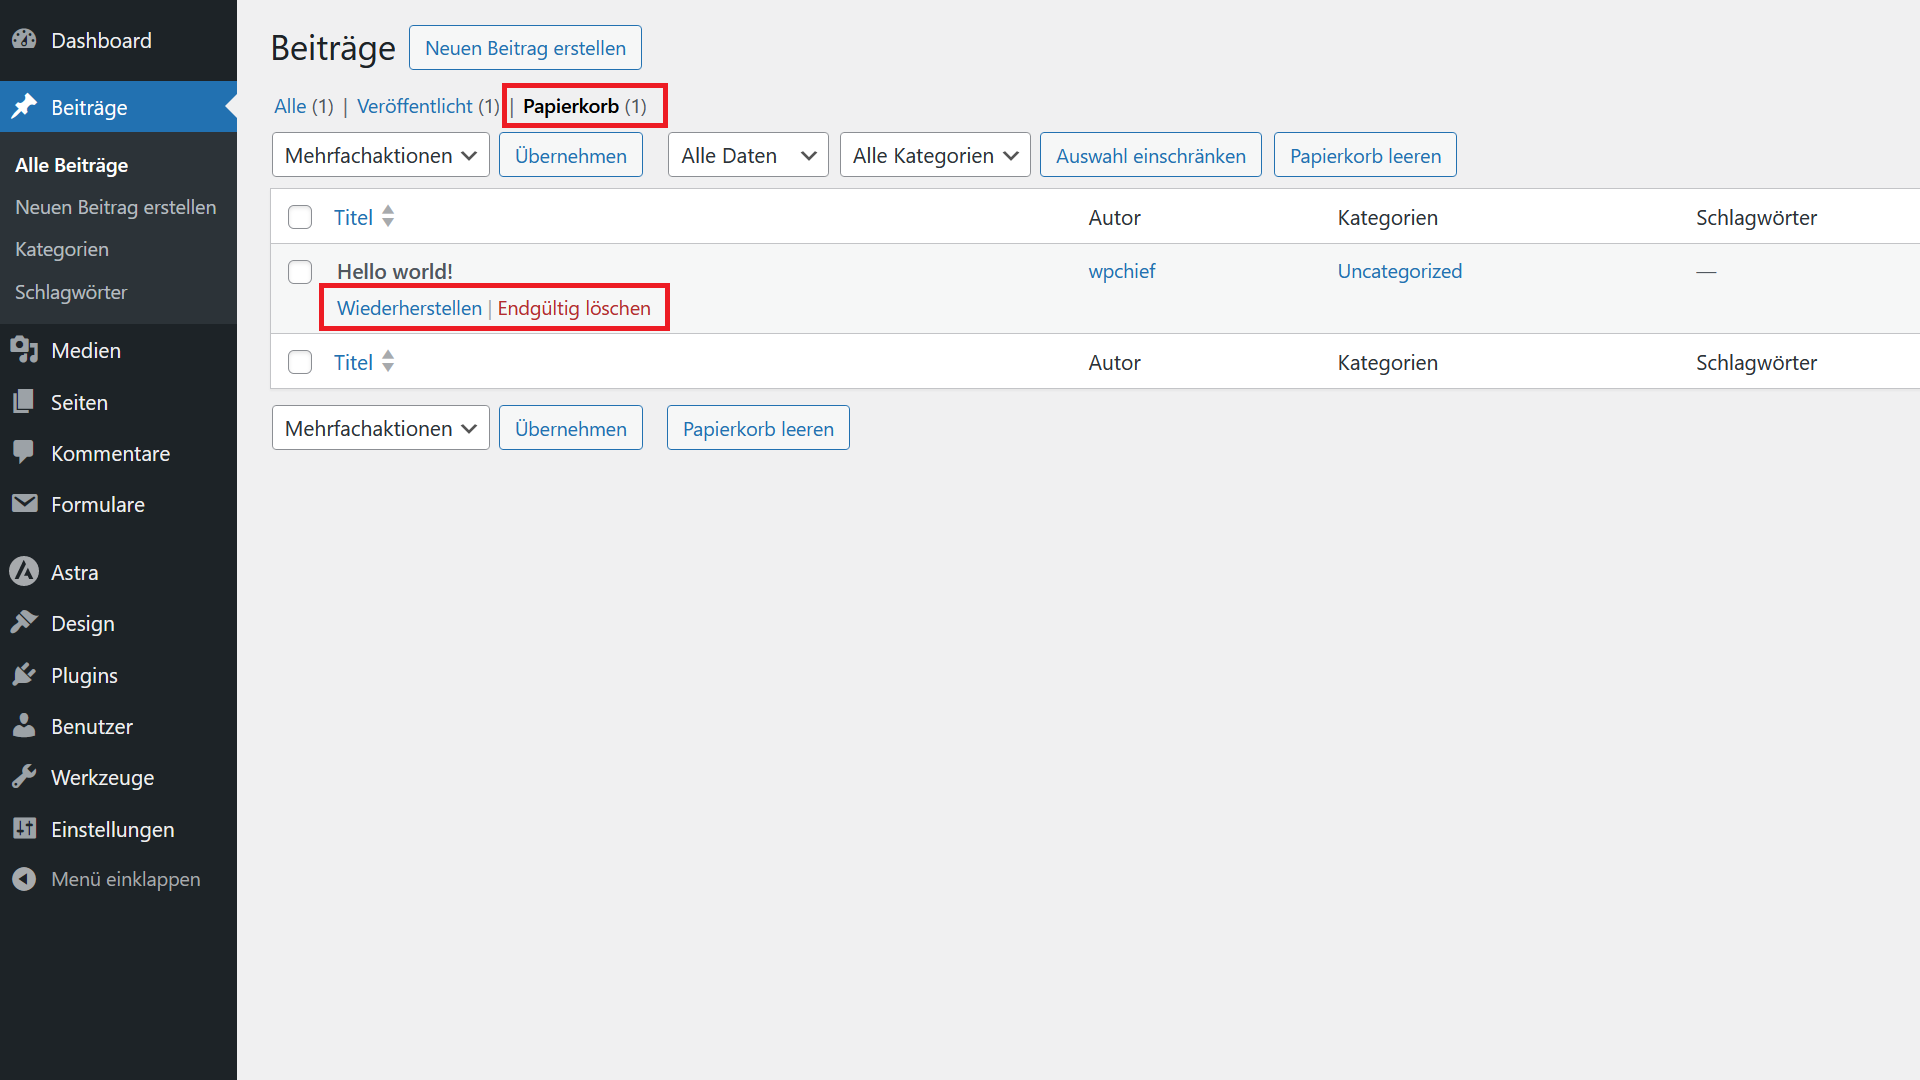Screen dimensions: 1920x1080
Task: Click the Werkzeuge wrench icon
Action: [x=24, y=777]
